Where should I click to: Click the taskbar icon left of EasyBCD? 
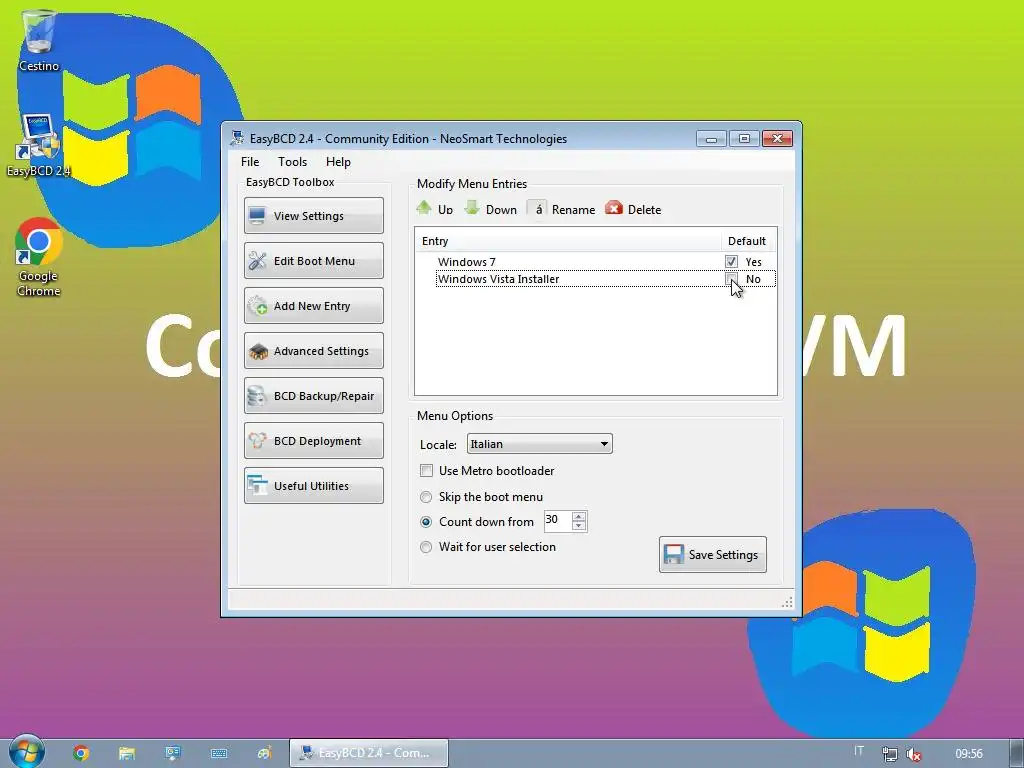(264, 753)
